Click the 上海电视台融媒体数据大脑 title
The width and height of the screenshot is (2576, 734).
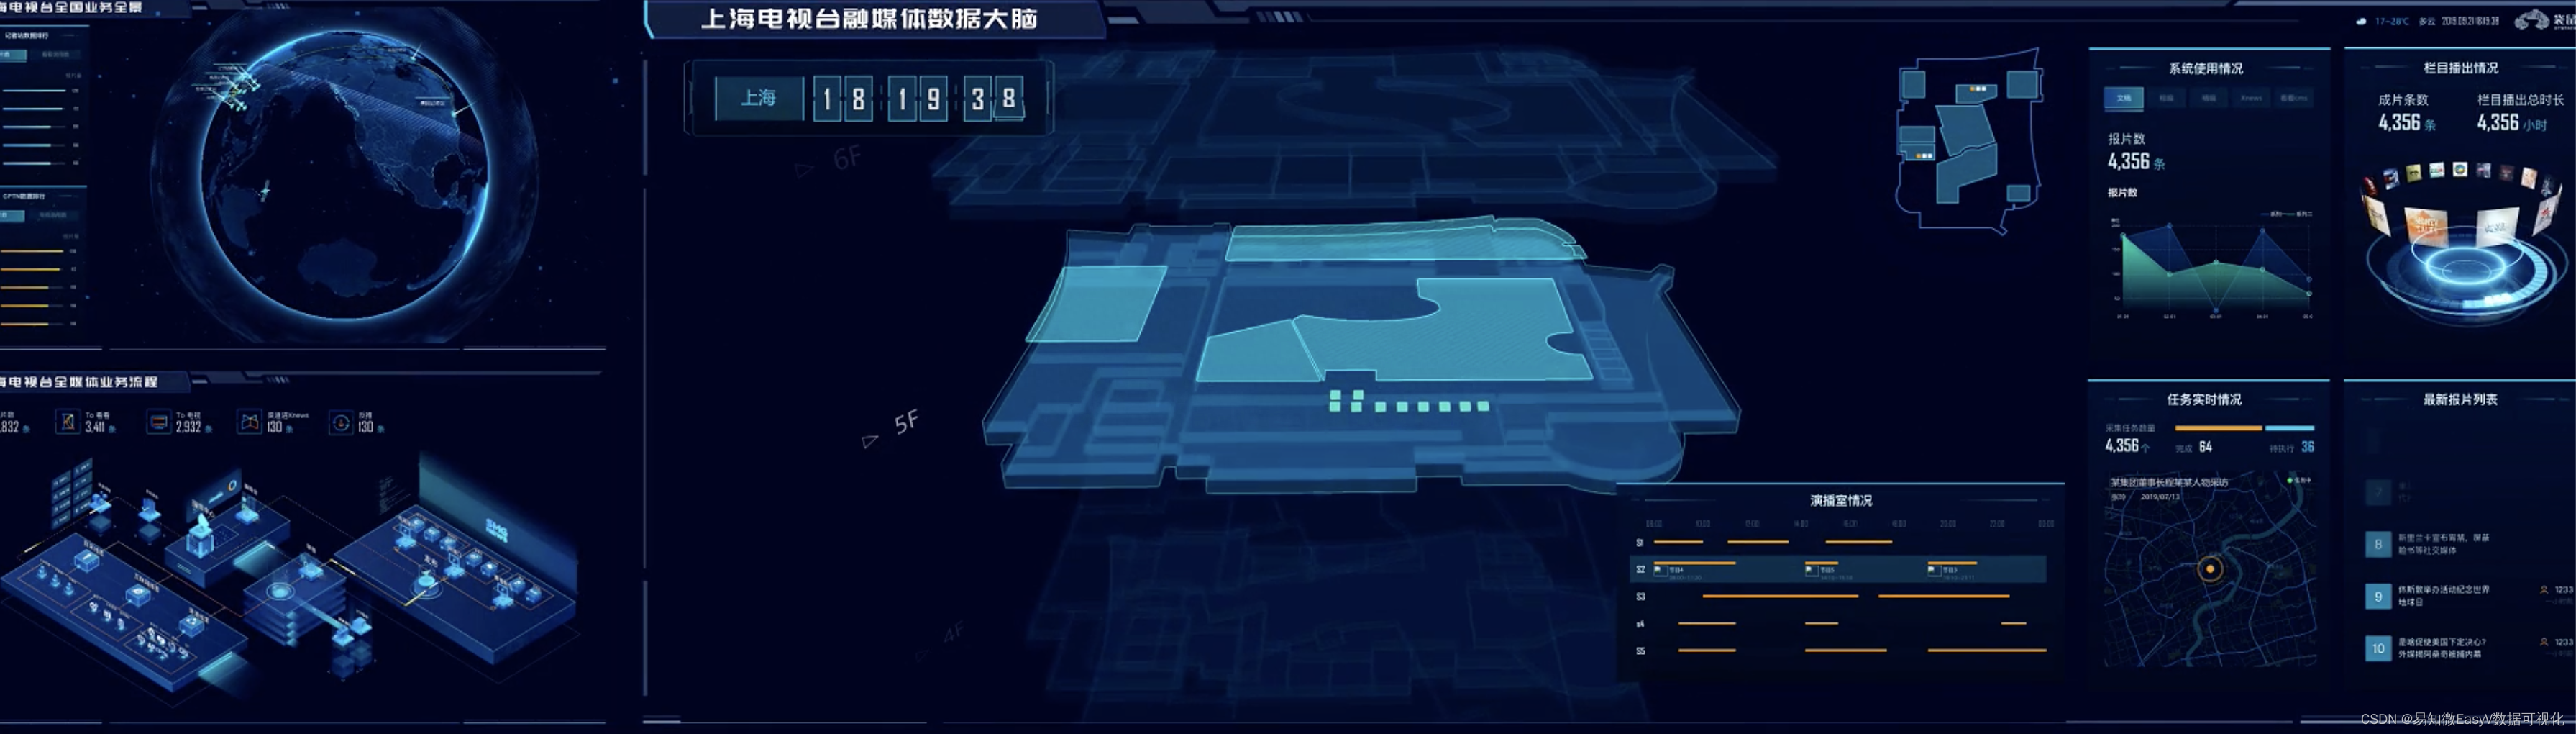tap(869, 19)
